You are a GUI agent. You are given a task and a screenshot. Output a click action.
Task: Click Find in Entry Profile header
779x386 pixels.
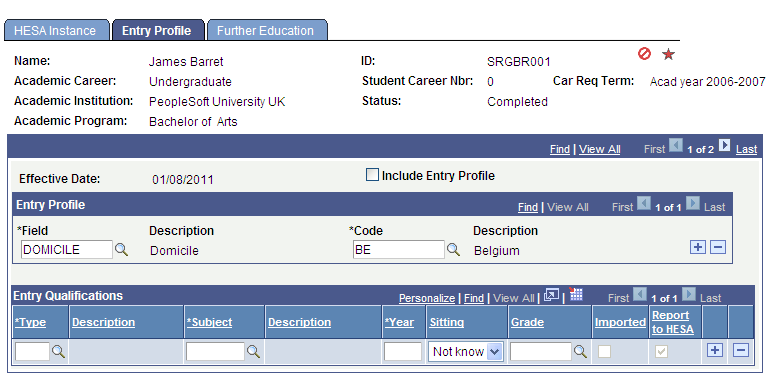pyautogui.click(x=528, y=207)
